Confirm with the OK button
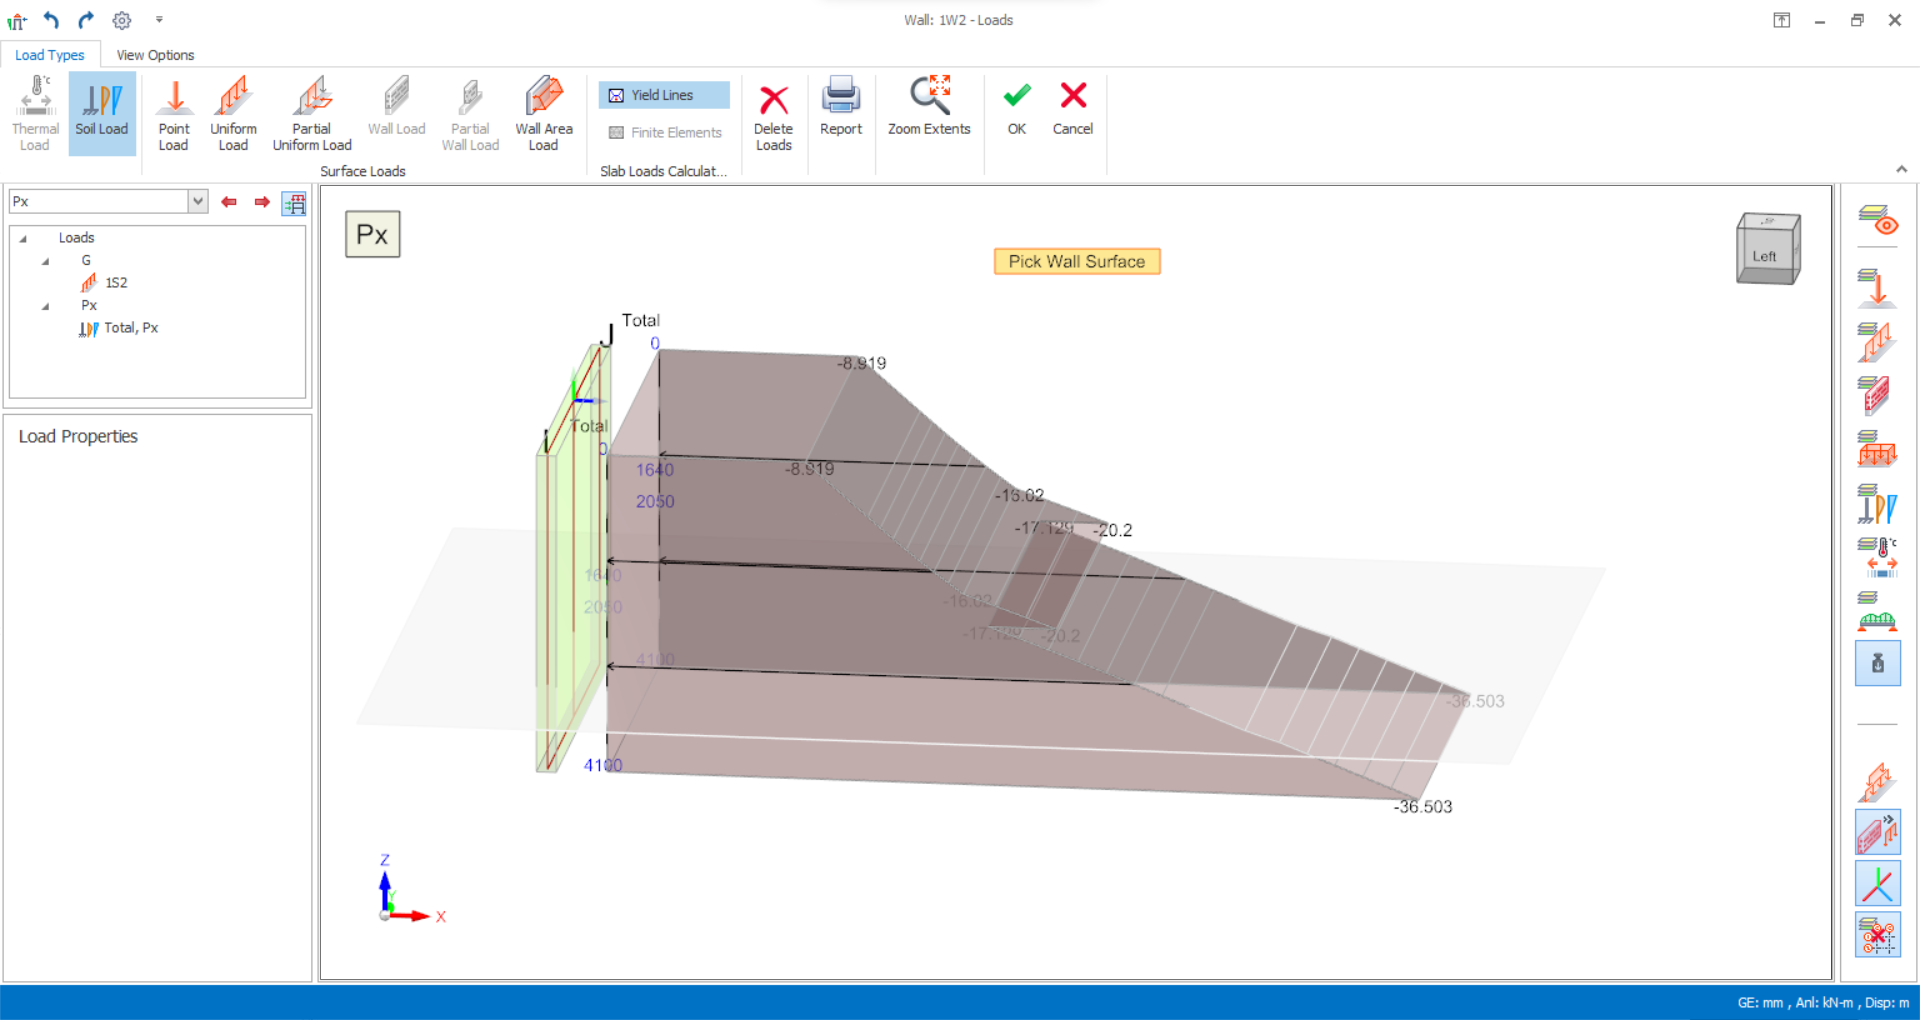 [x=1016, y=106]
